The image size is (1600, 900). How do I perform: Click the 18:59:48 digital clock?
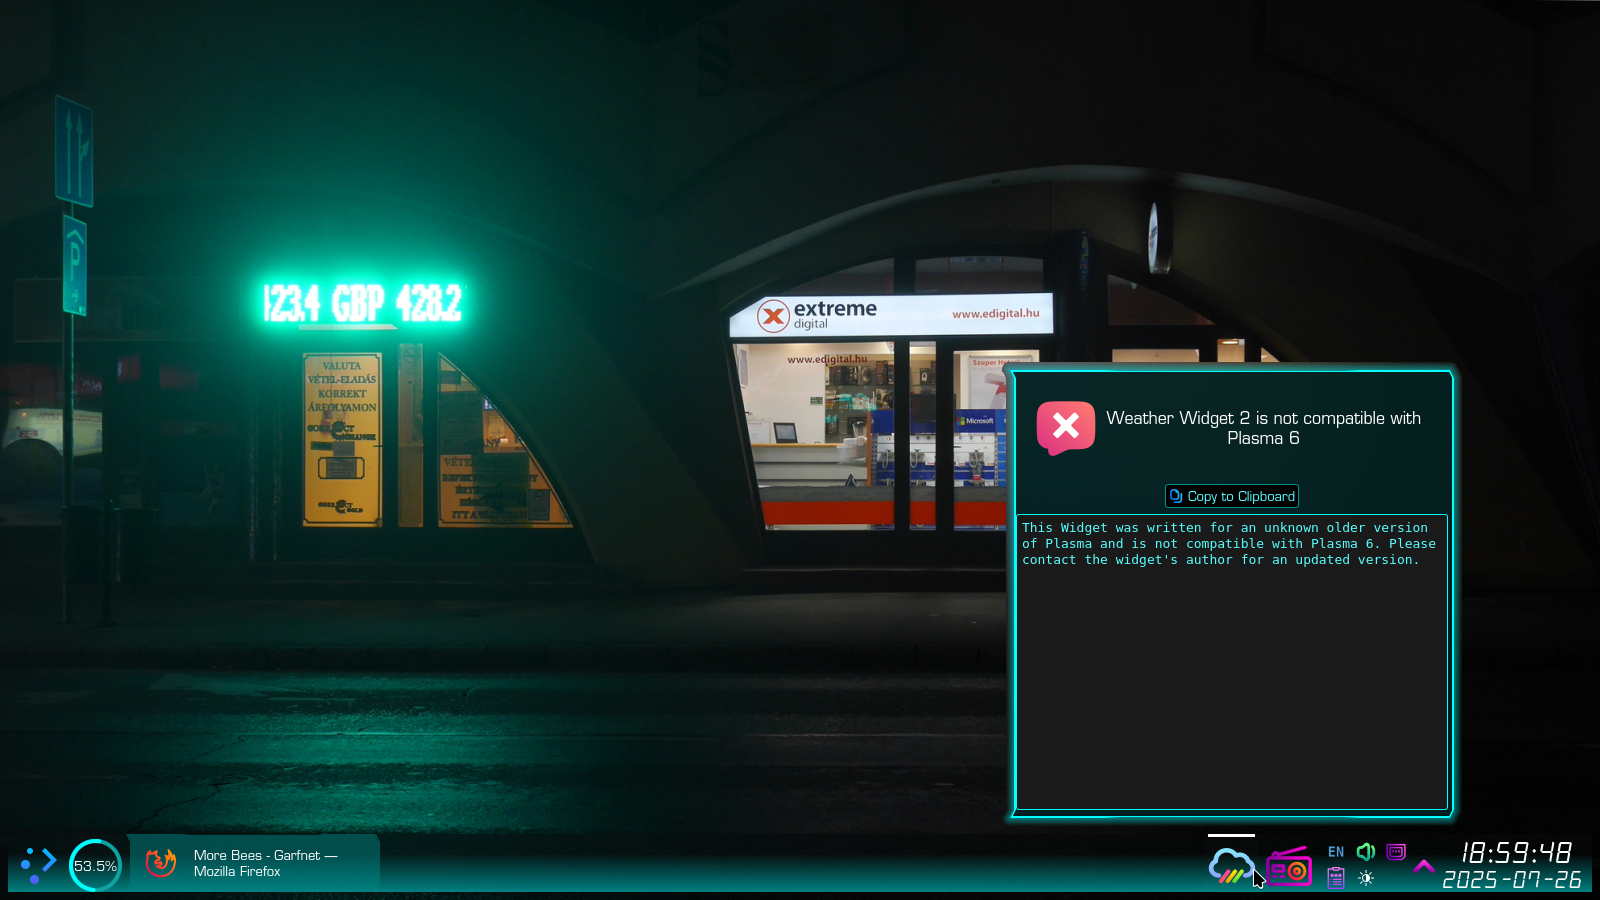1516,853
